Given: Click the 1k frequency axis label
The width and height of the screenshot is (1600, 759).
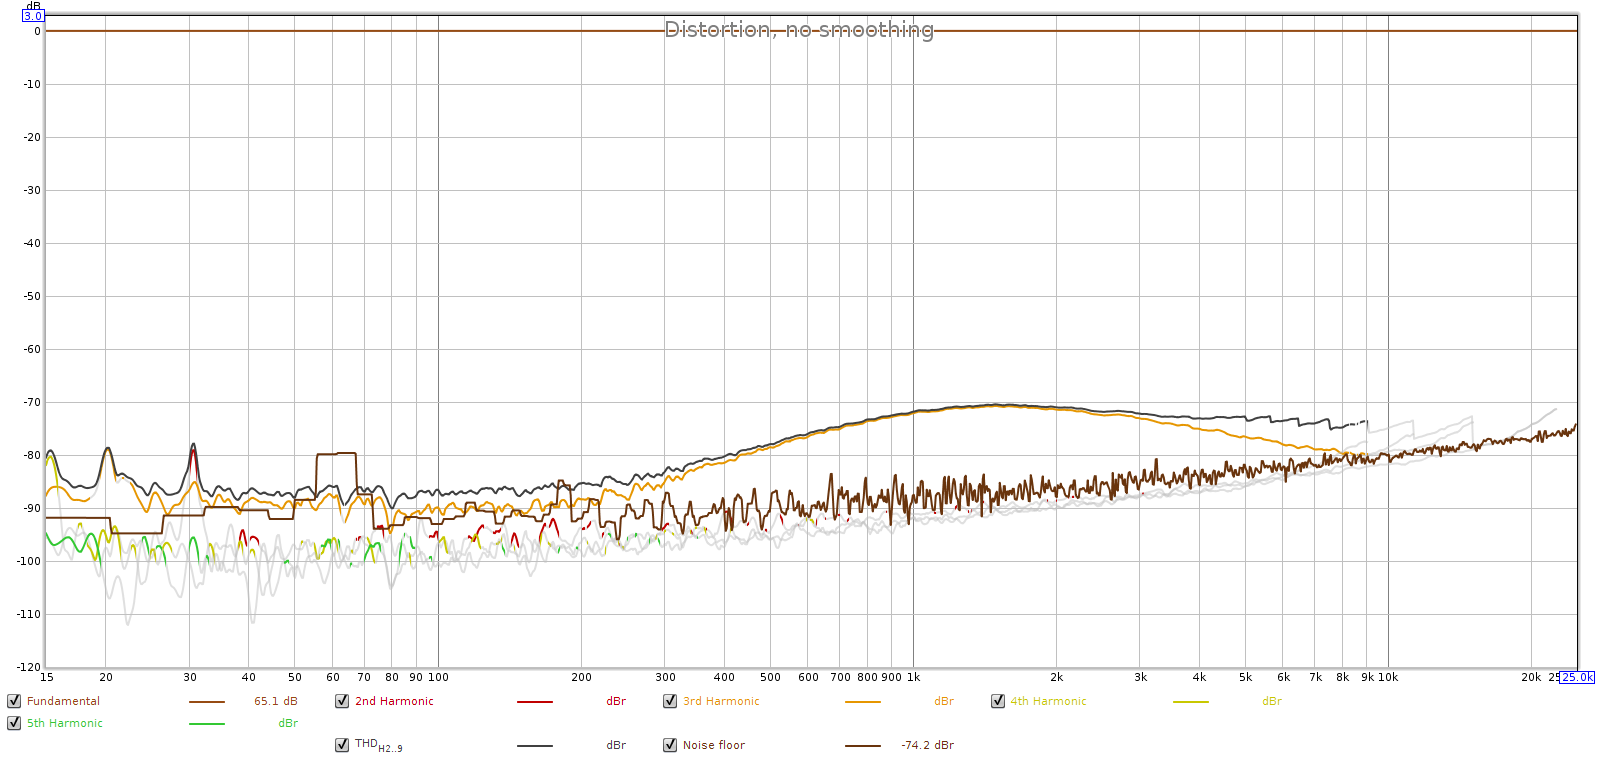Looking at the screenshot, I should coord(913,677).
